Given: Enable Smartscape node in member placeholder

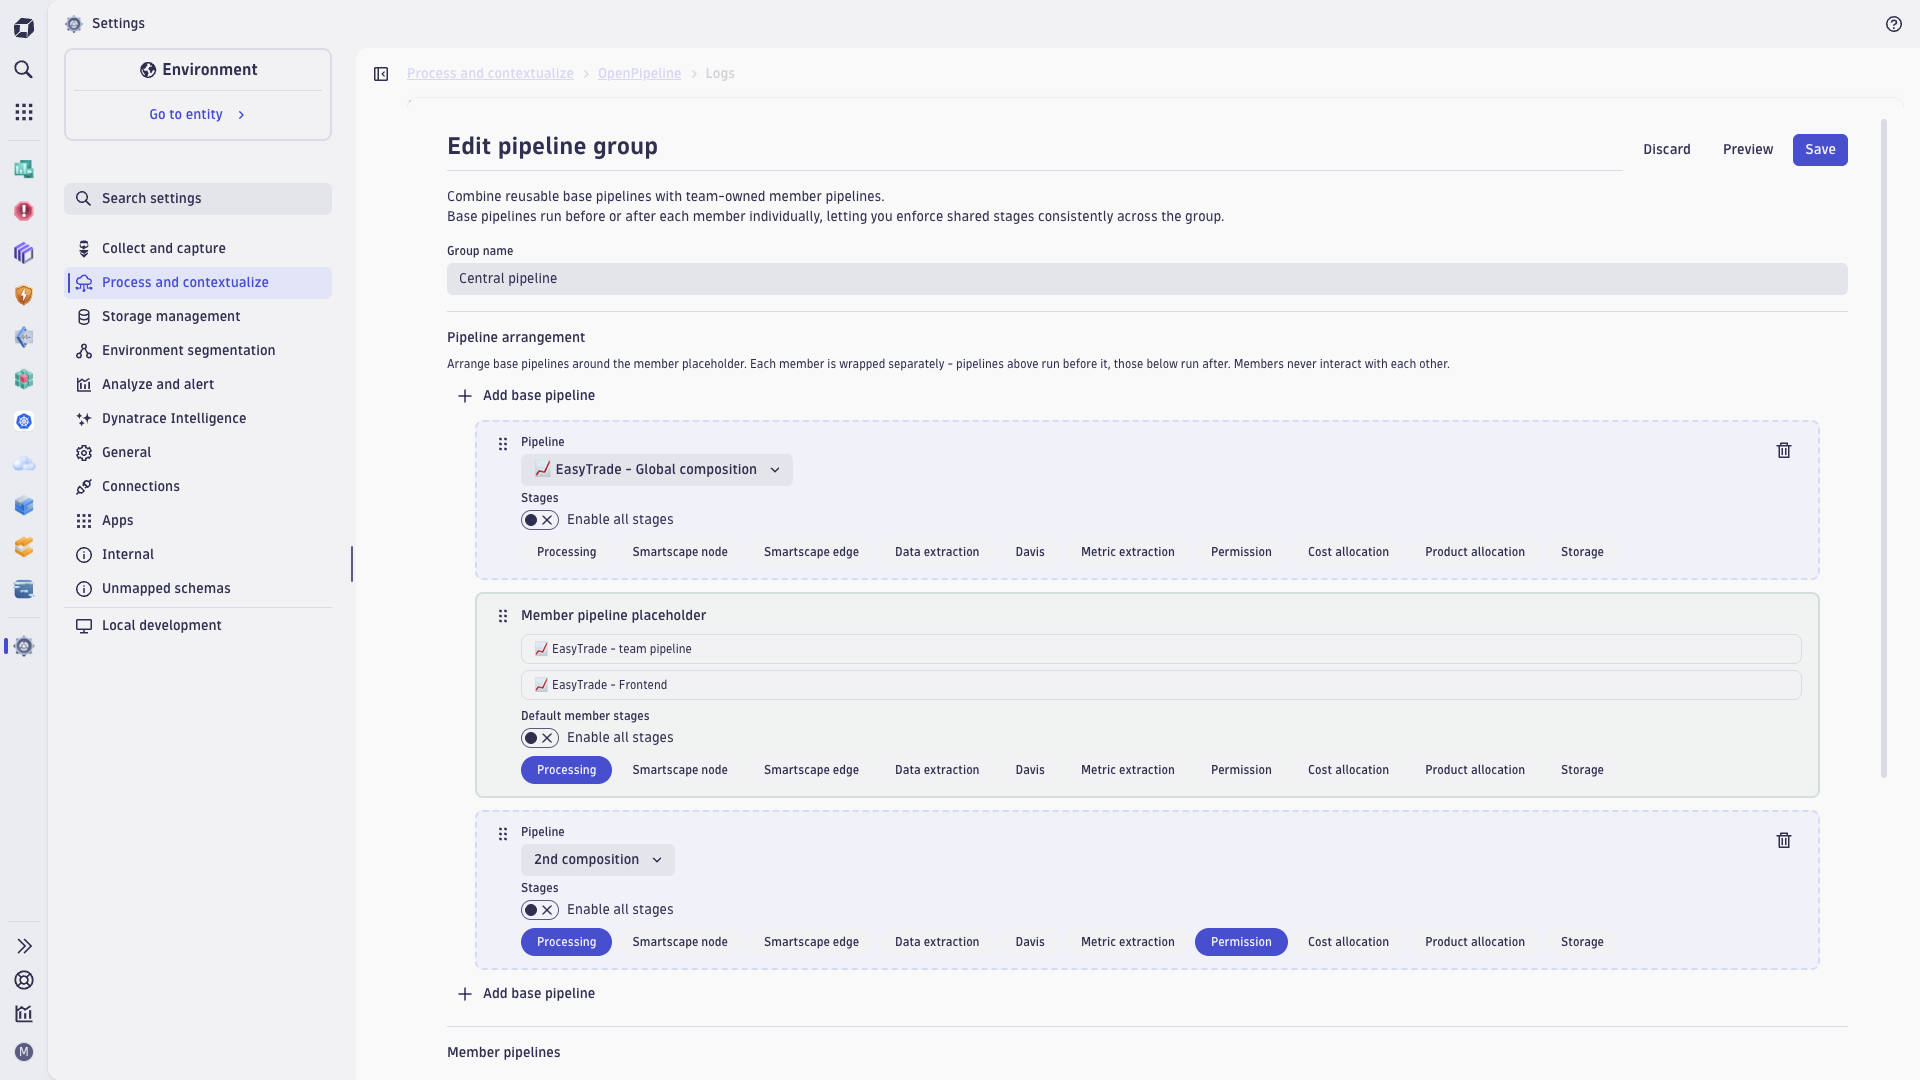Looking at the screenshot, I should pos(680,770).
